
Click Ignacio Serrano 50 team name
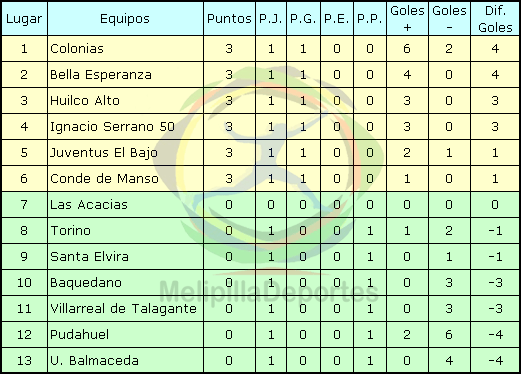click(x=112, y=127)
